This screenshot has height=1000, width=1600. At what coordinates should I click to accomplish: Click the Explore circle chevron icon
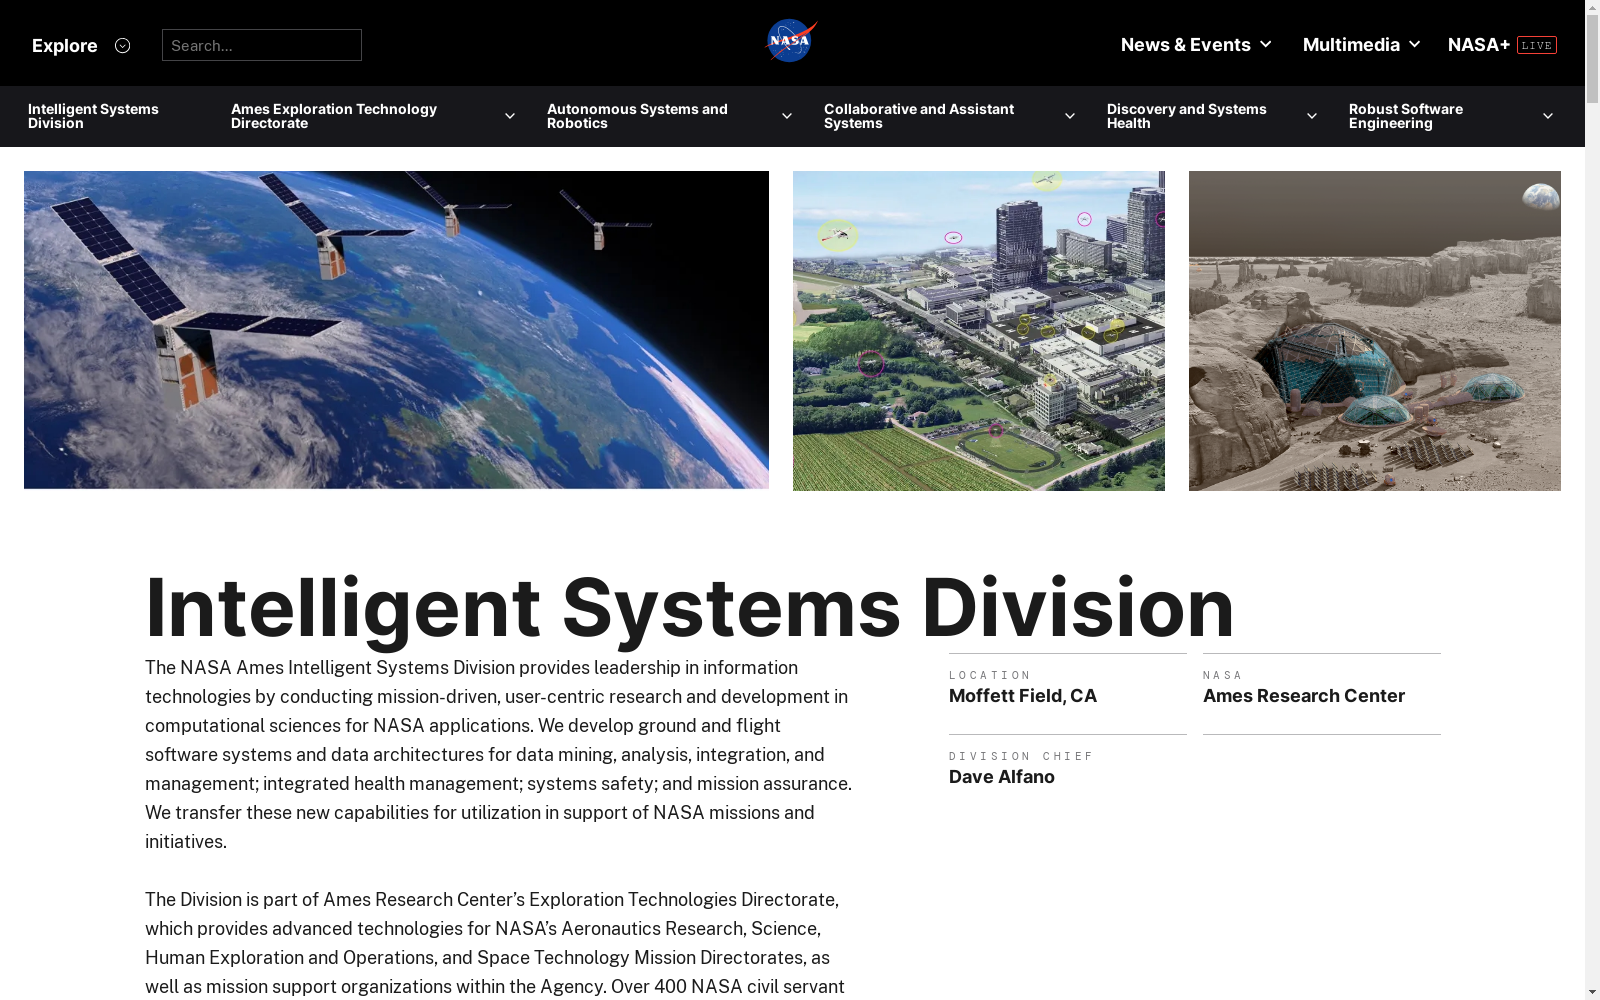(122, 46)
